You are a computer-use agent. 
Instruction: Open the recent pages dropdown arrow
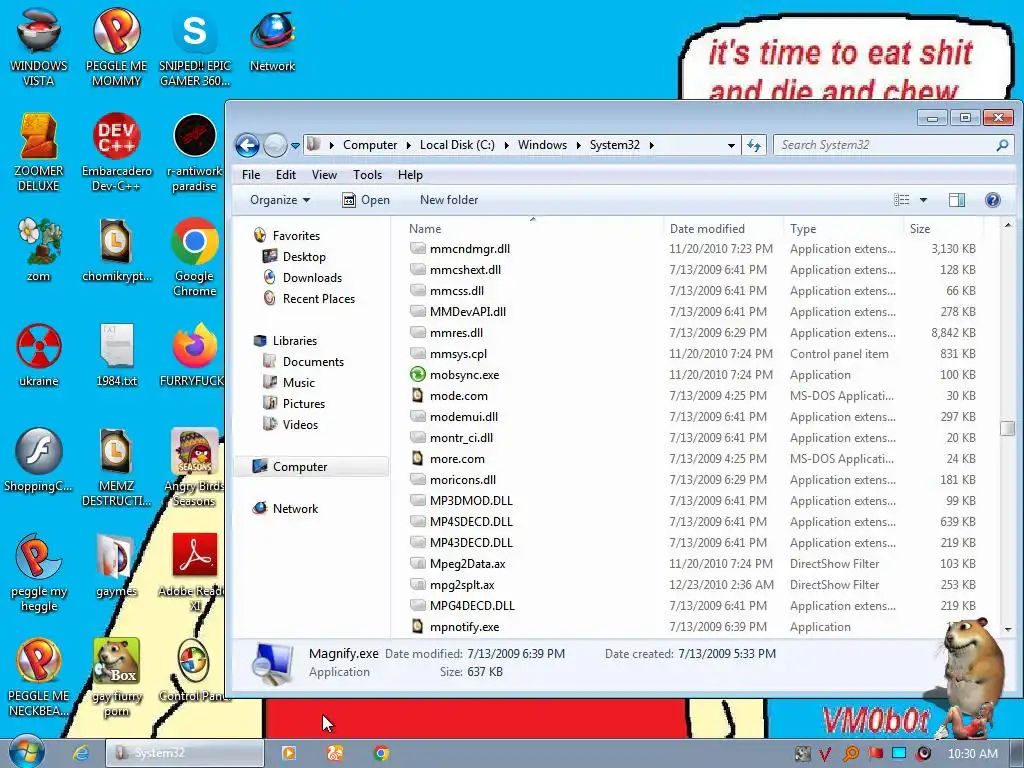coord(295,145)
